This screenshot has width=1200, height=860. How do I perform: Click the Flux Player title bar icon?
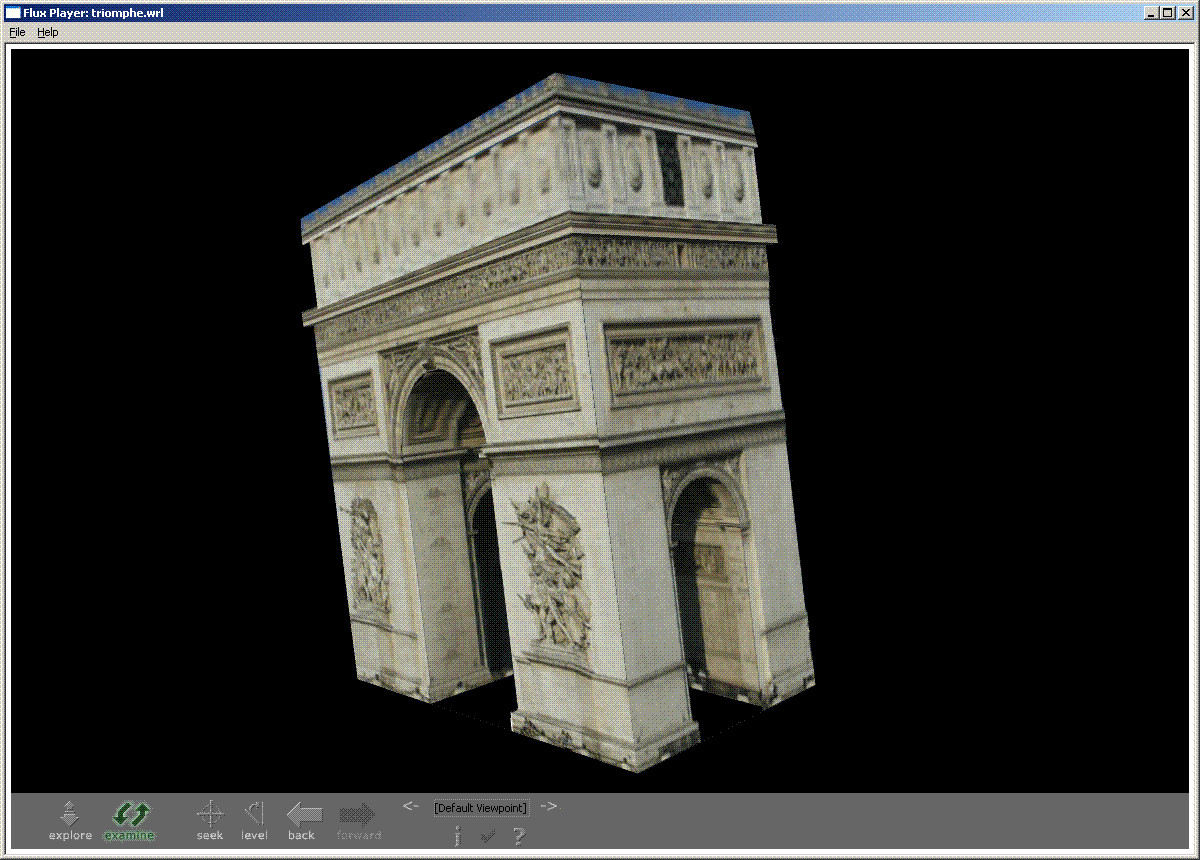click(13, 13)
